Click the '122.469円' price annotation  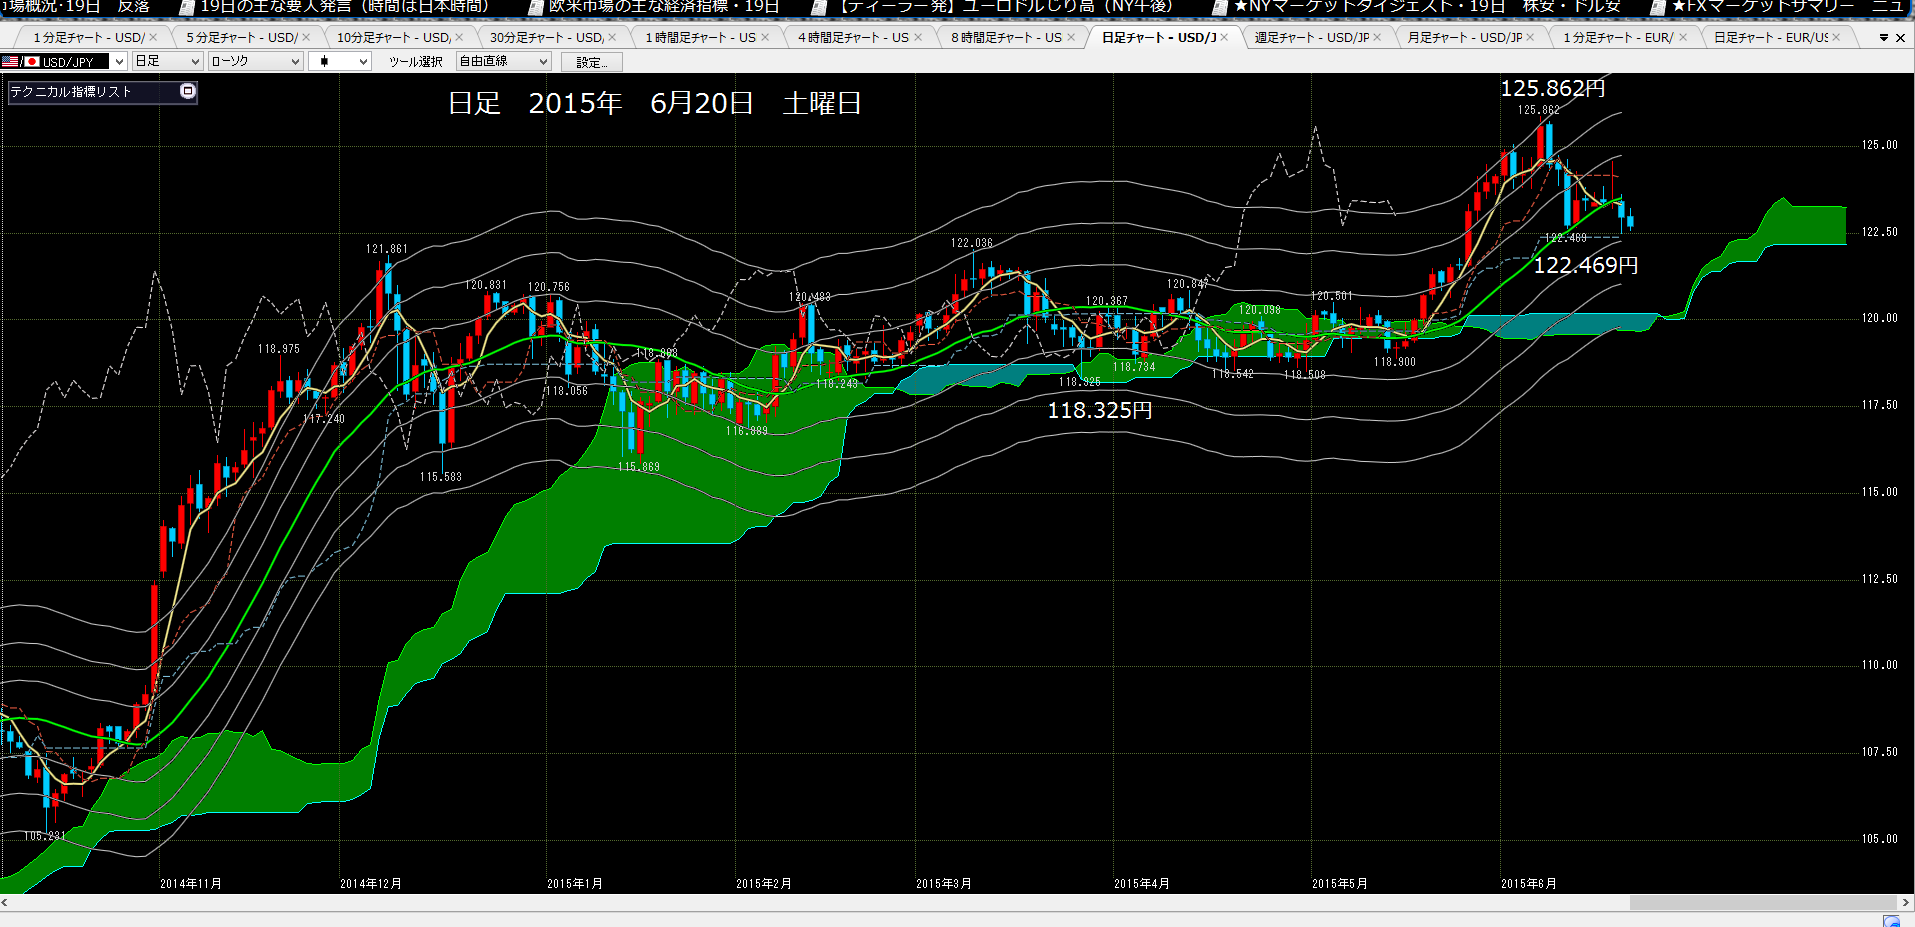pyautogui.click(x=1586, y=265)
